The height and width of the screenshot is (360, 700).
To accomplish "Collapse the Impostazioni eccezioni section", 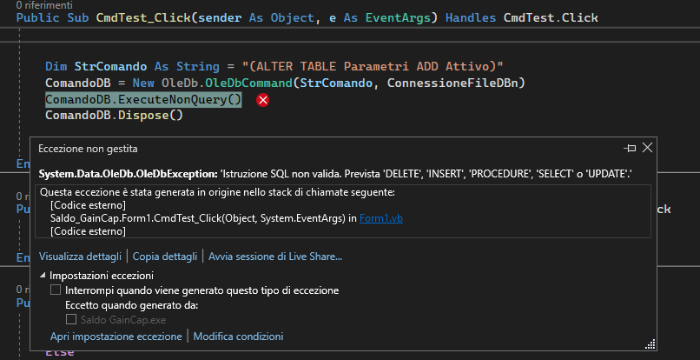I will [x=43, y=276].
